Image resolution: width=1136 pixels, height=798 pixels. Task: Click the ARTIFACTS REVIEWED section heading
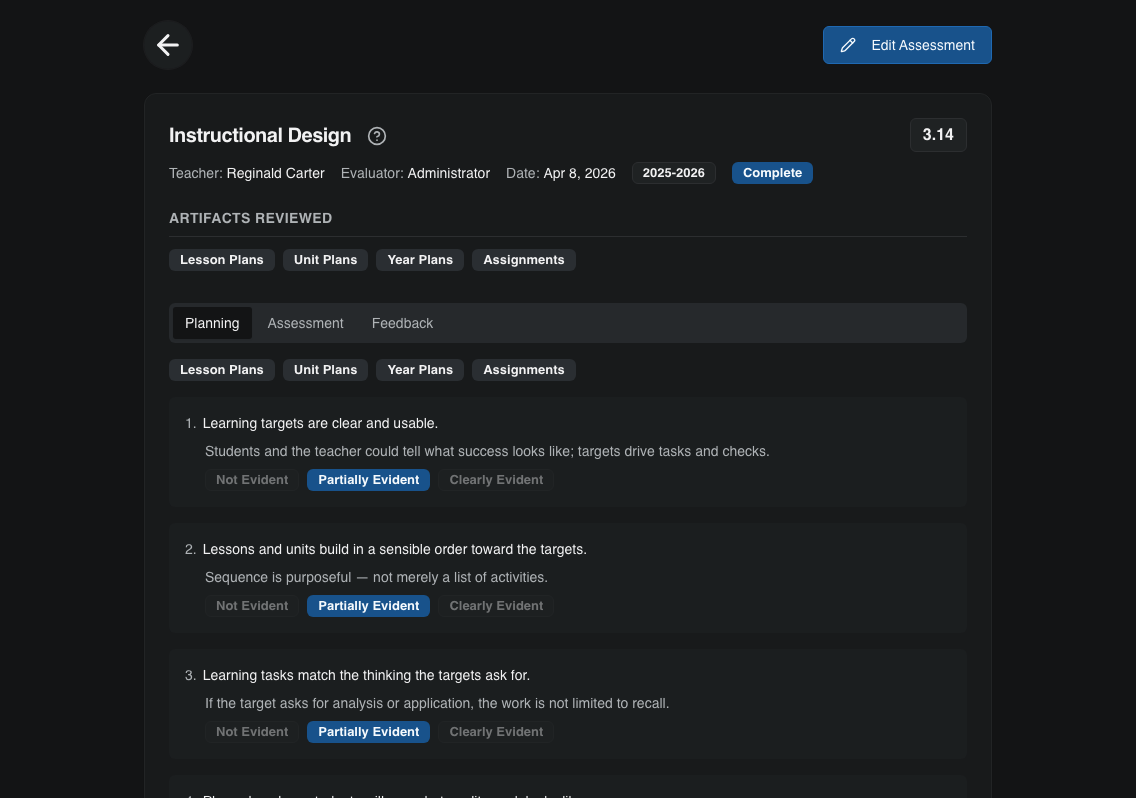click(x=251, y=218)
